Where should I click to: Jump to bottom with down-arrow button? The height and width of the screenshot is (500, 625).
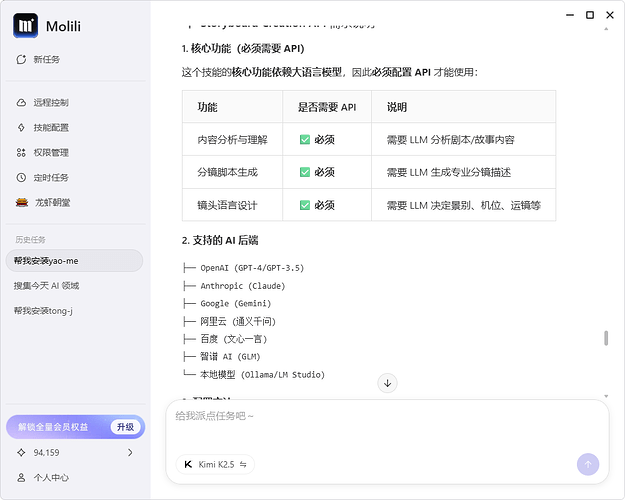387,383
